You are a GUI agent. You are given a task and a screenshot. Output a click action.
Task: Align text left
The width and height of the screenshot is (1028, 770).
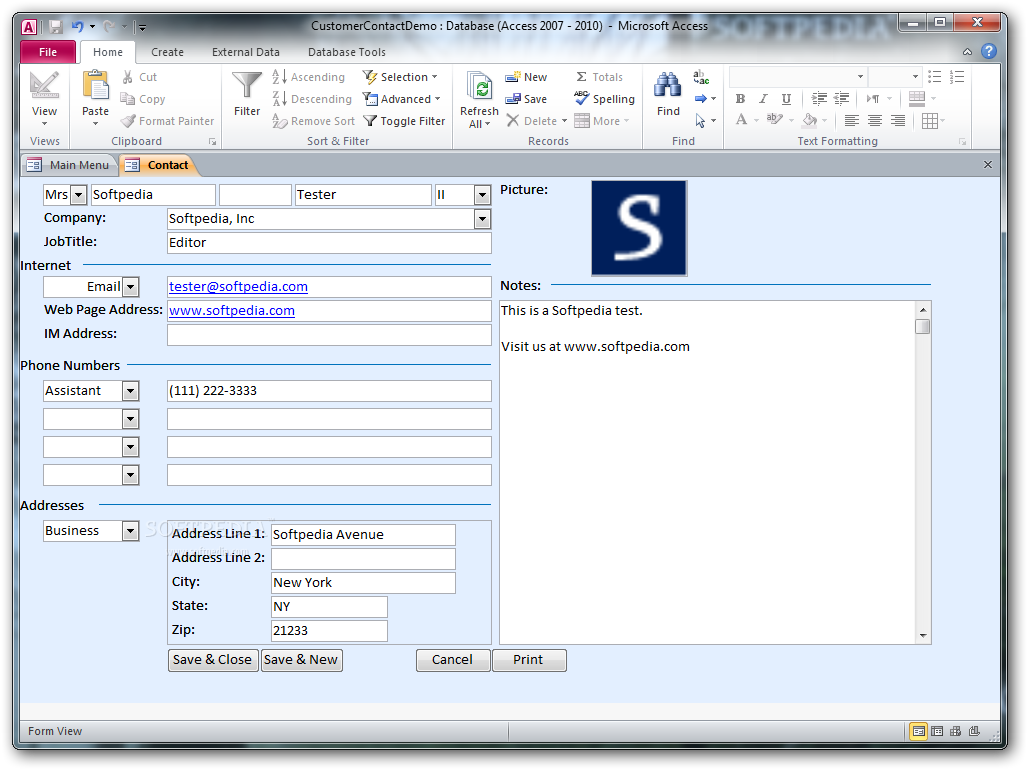click(x=852, y=121)
